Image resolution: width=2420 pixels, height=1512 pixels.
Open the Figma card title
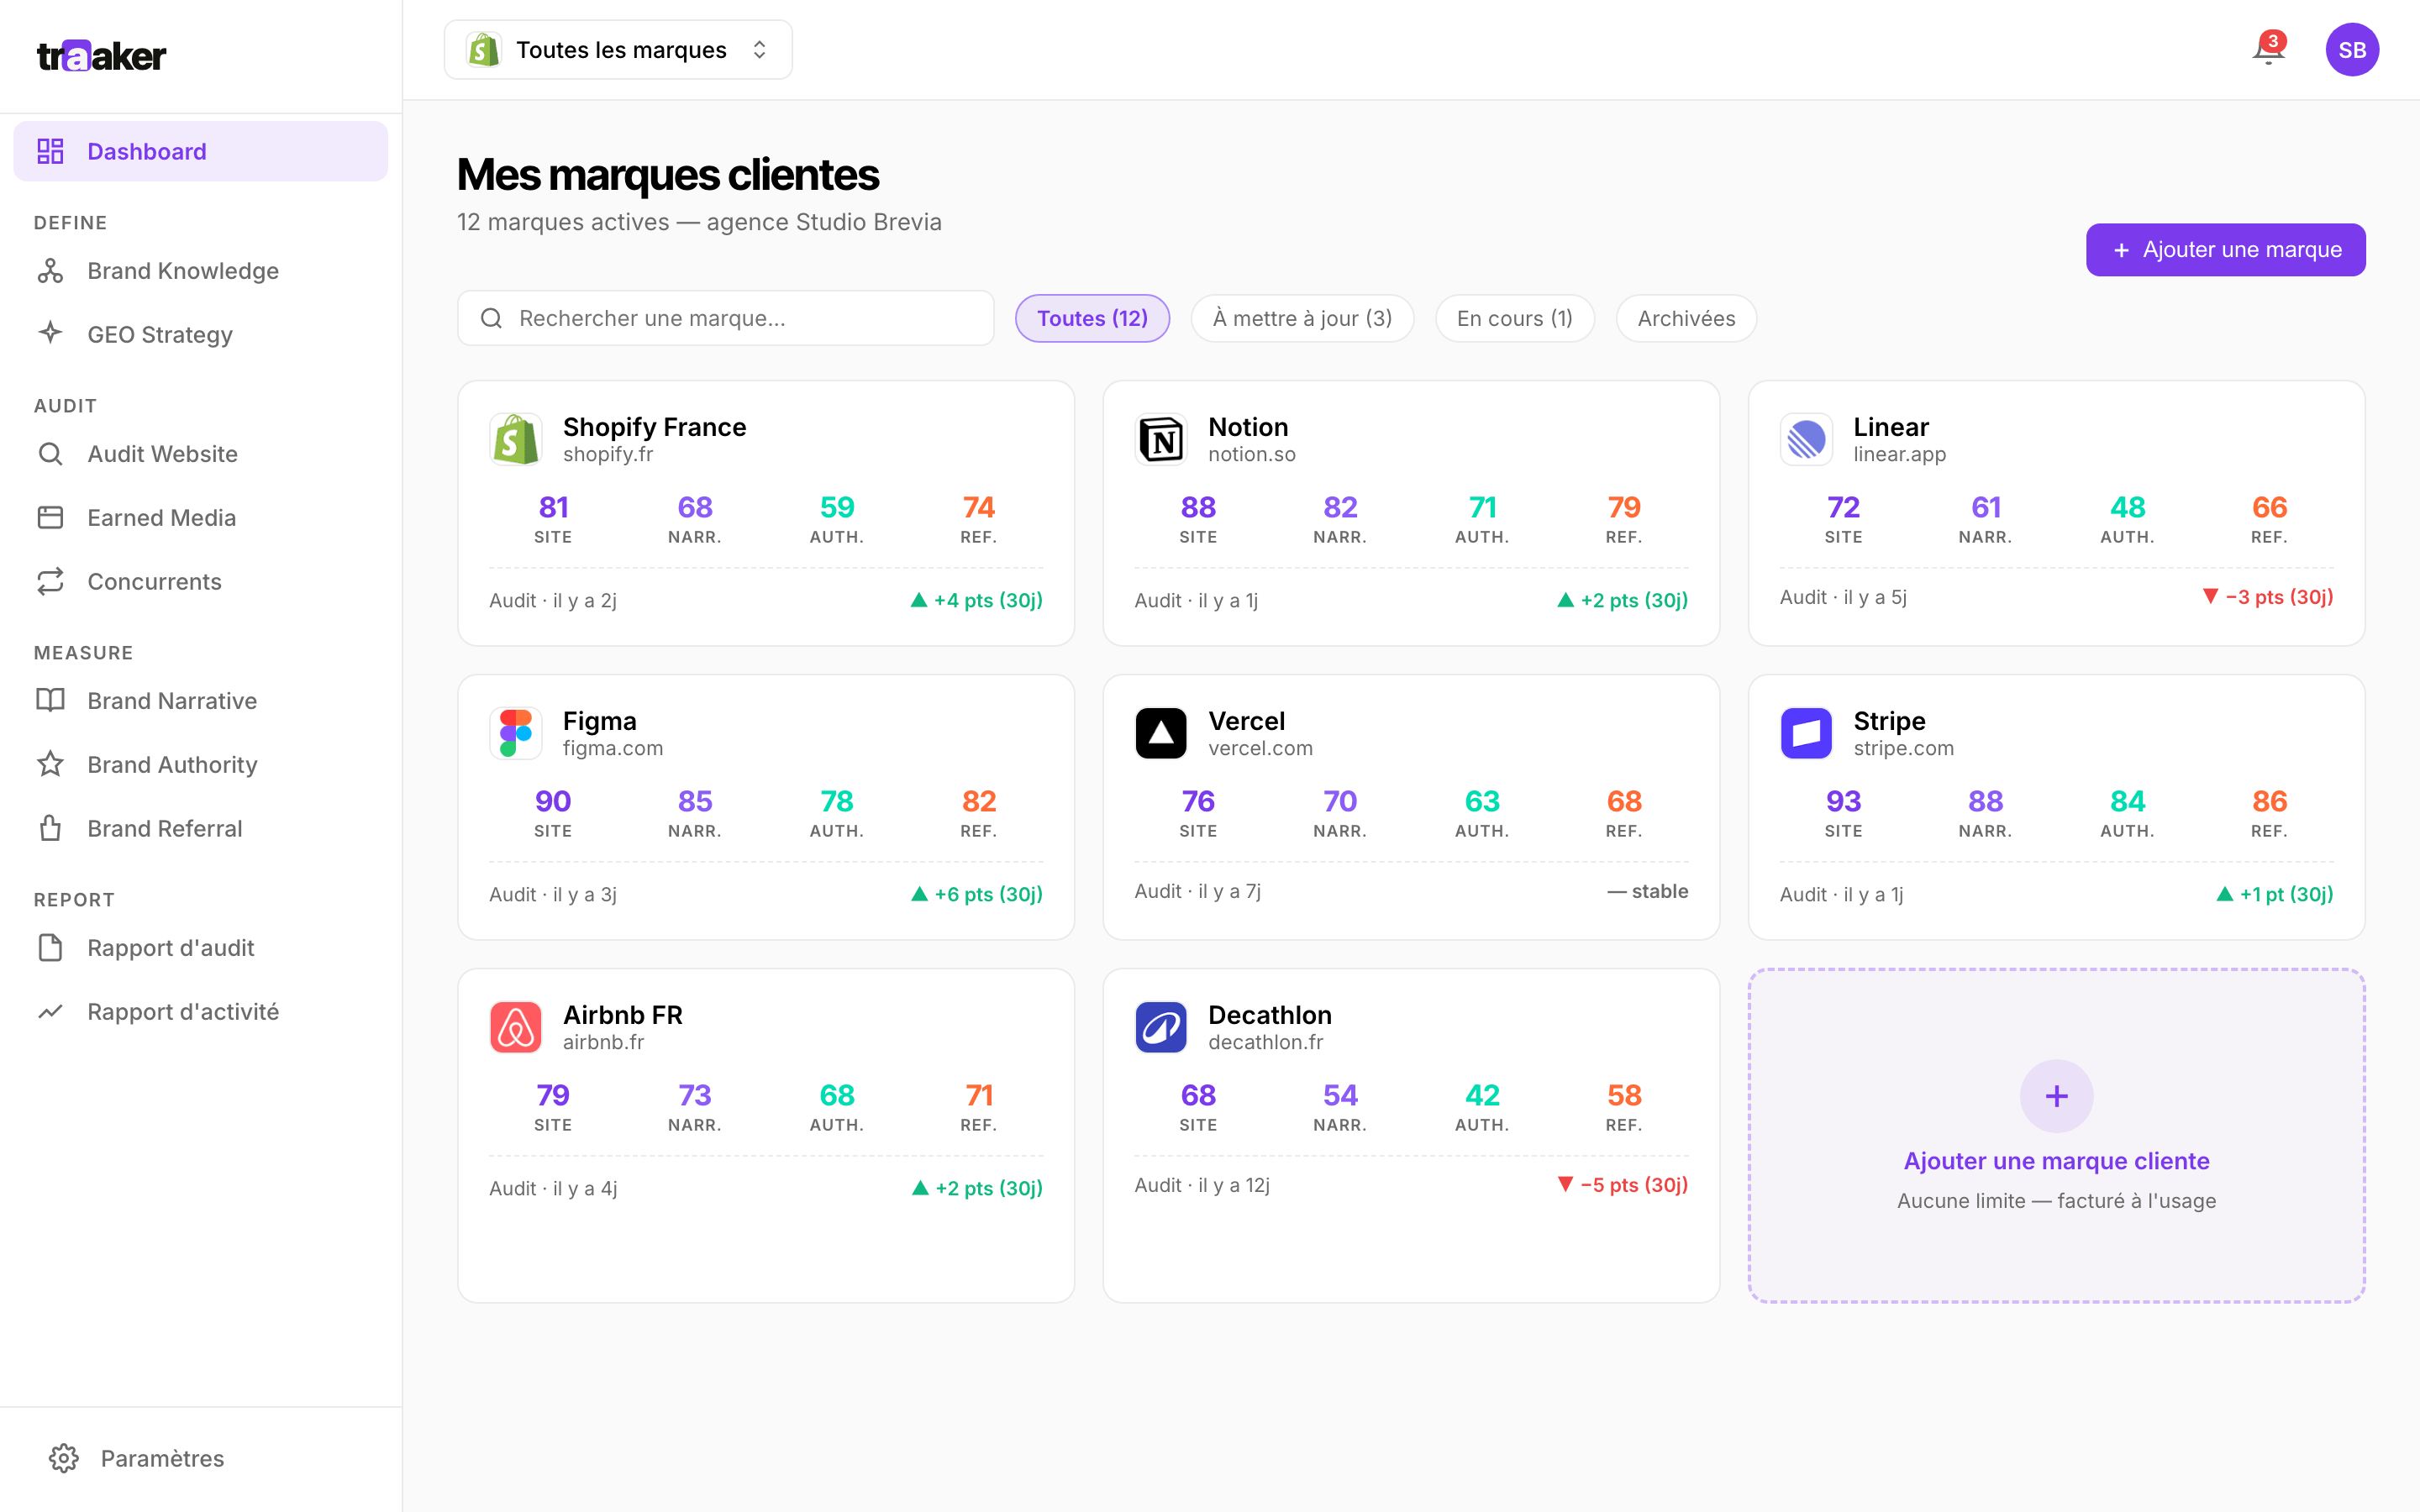coord(599,721)
